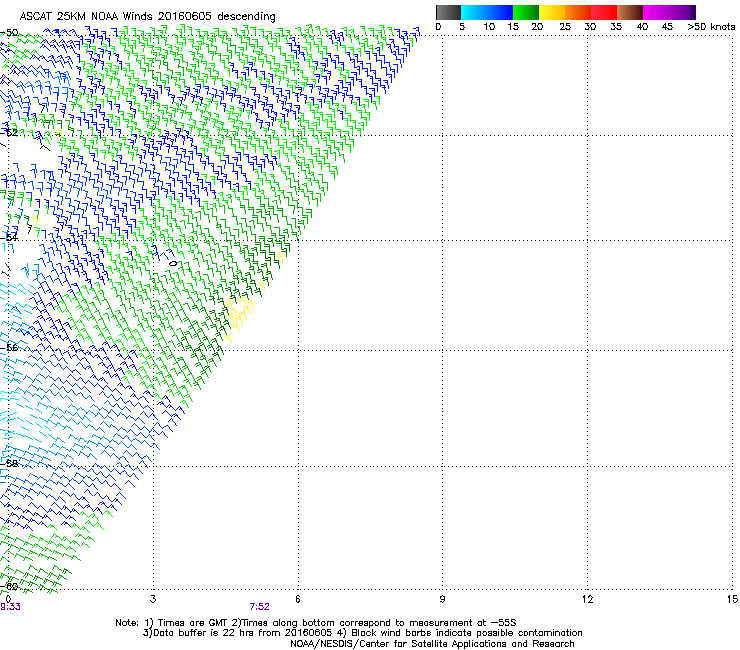Click the dark purple 45-50 knots swatch
Screen dimensions: 740x650
pyautogui.click(x=682, y=12)
